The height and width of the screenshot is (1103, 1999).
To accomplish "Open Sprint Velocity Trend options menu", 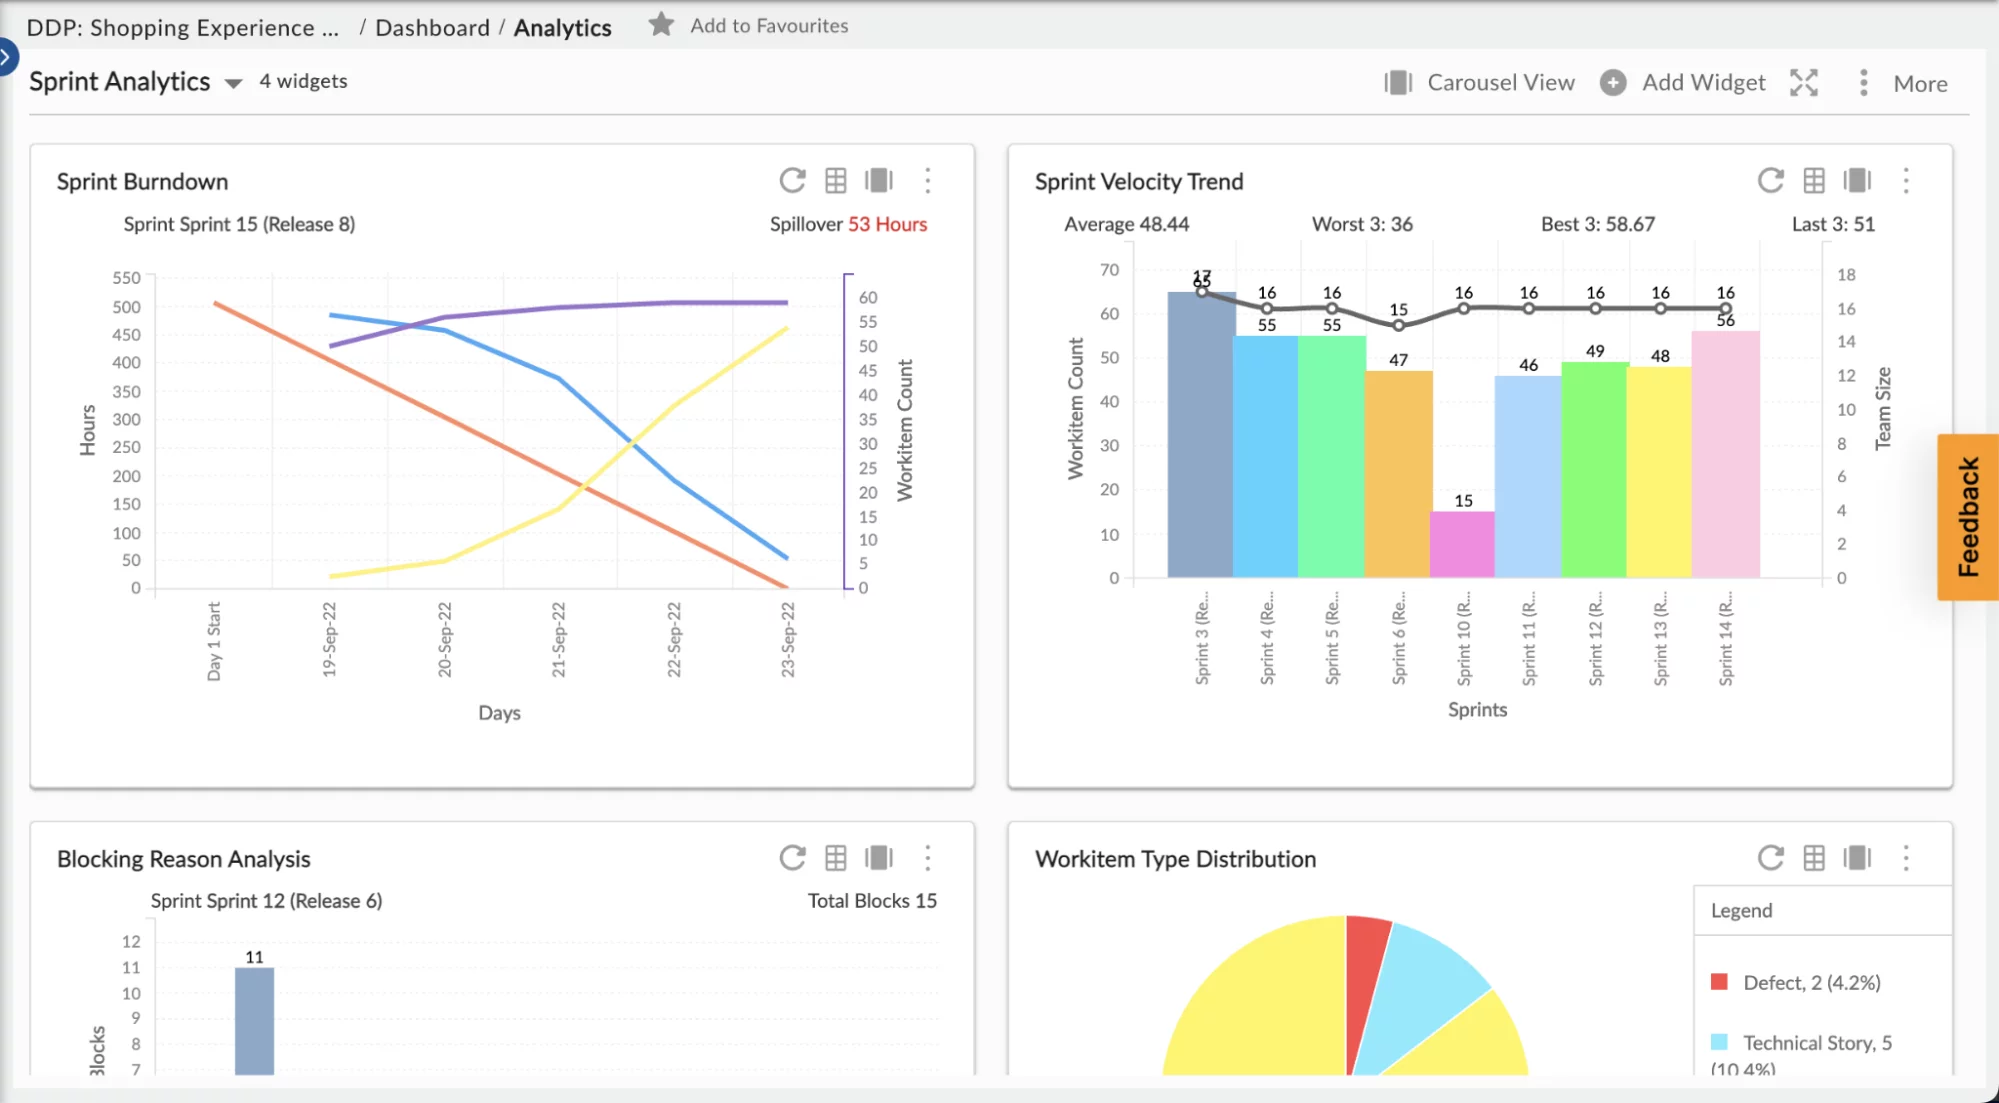I will click(1907, 181).
